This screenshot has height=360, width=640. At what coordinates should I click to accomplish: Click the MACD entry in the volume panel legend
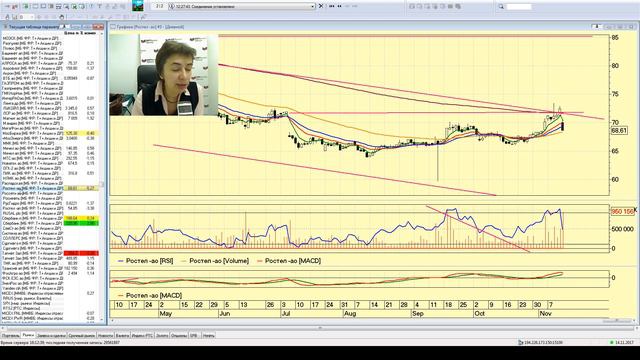289,261
